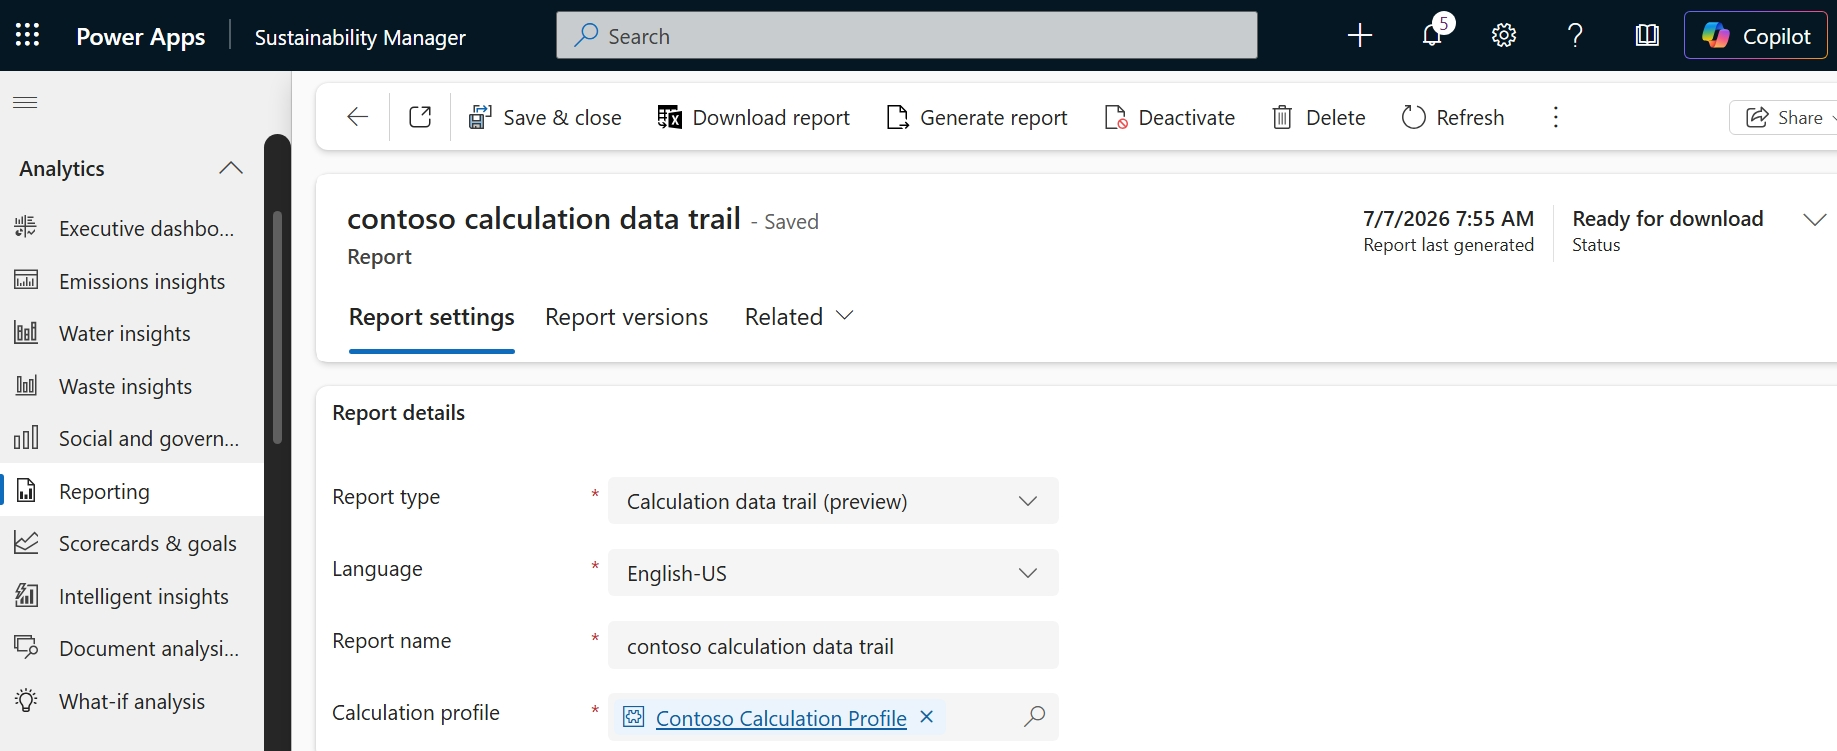
Task: Click the Social and governance icon
Action: pos(26,437)
